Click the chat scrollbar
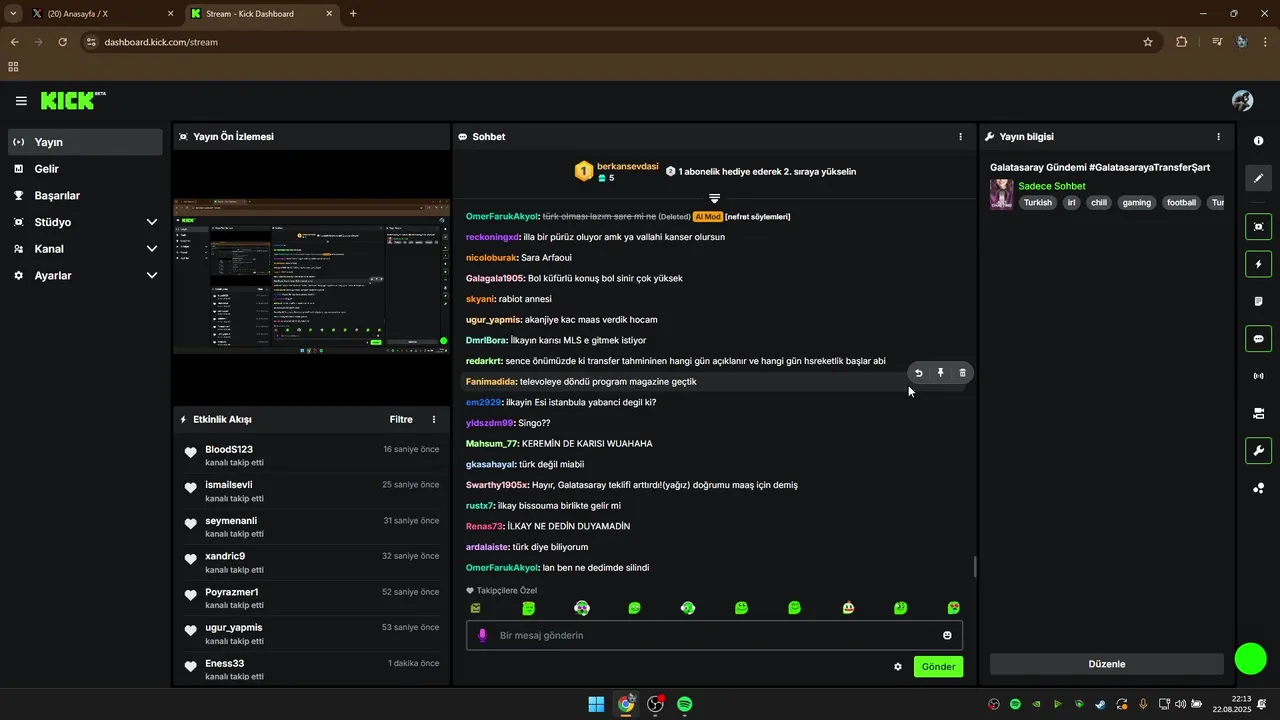This screenshot has width=1280, height=720. tap(975, 566)
